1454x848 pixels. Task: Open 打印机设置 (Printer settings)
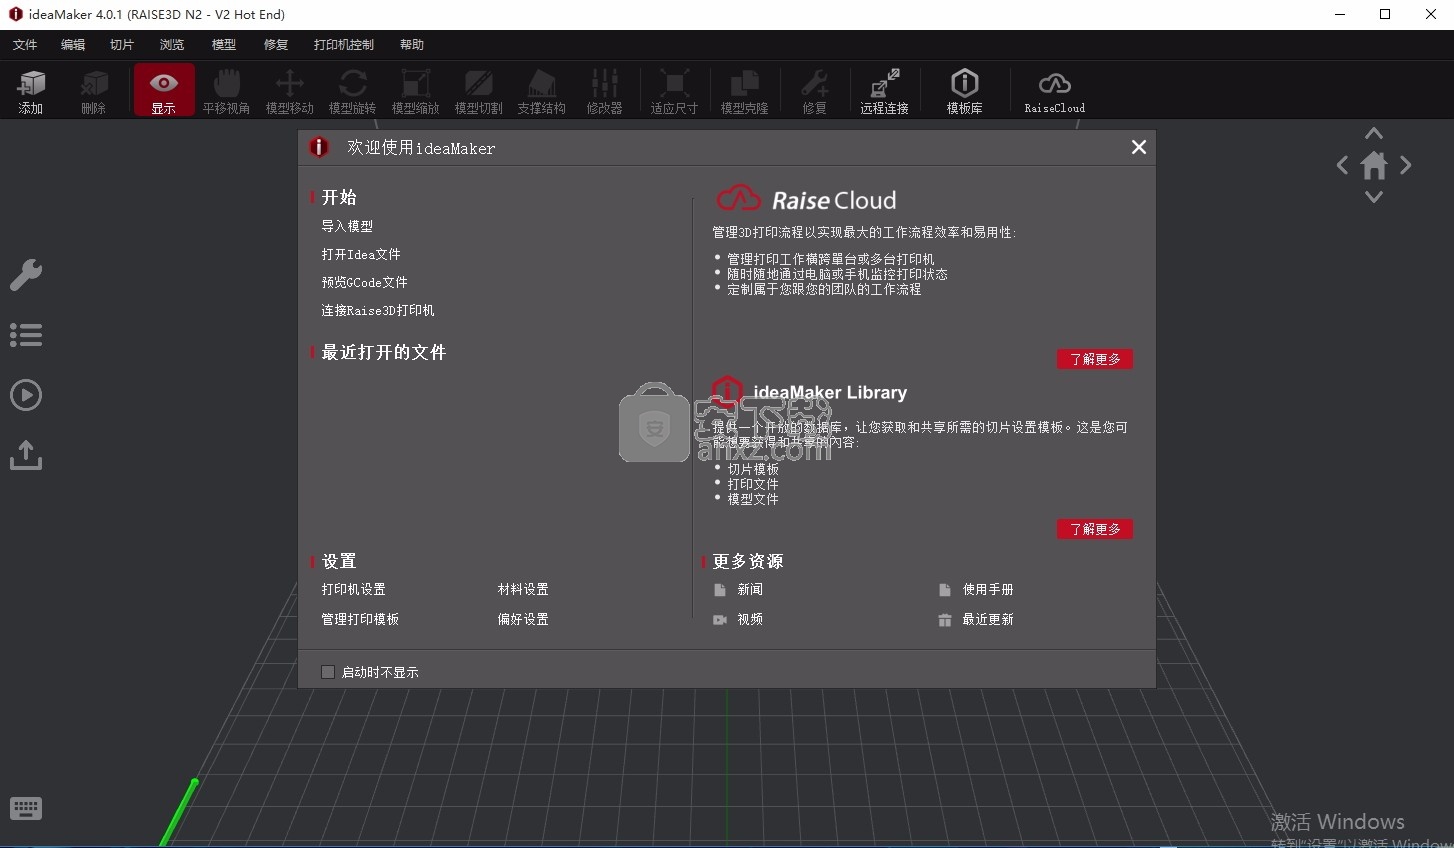[353, 589]
